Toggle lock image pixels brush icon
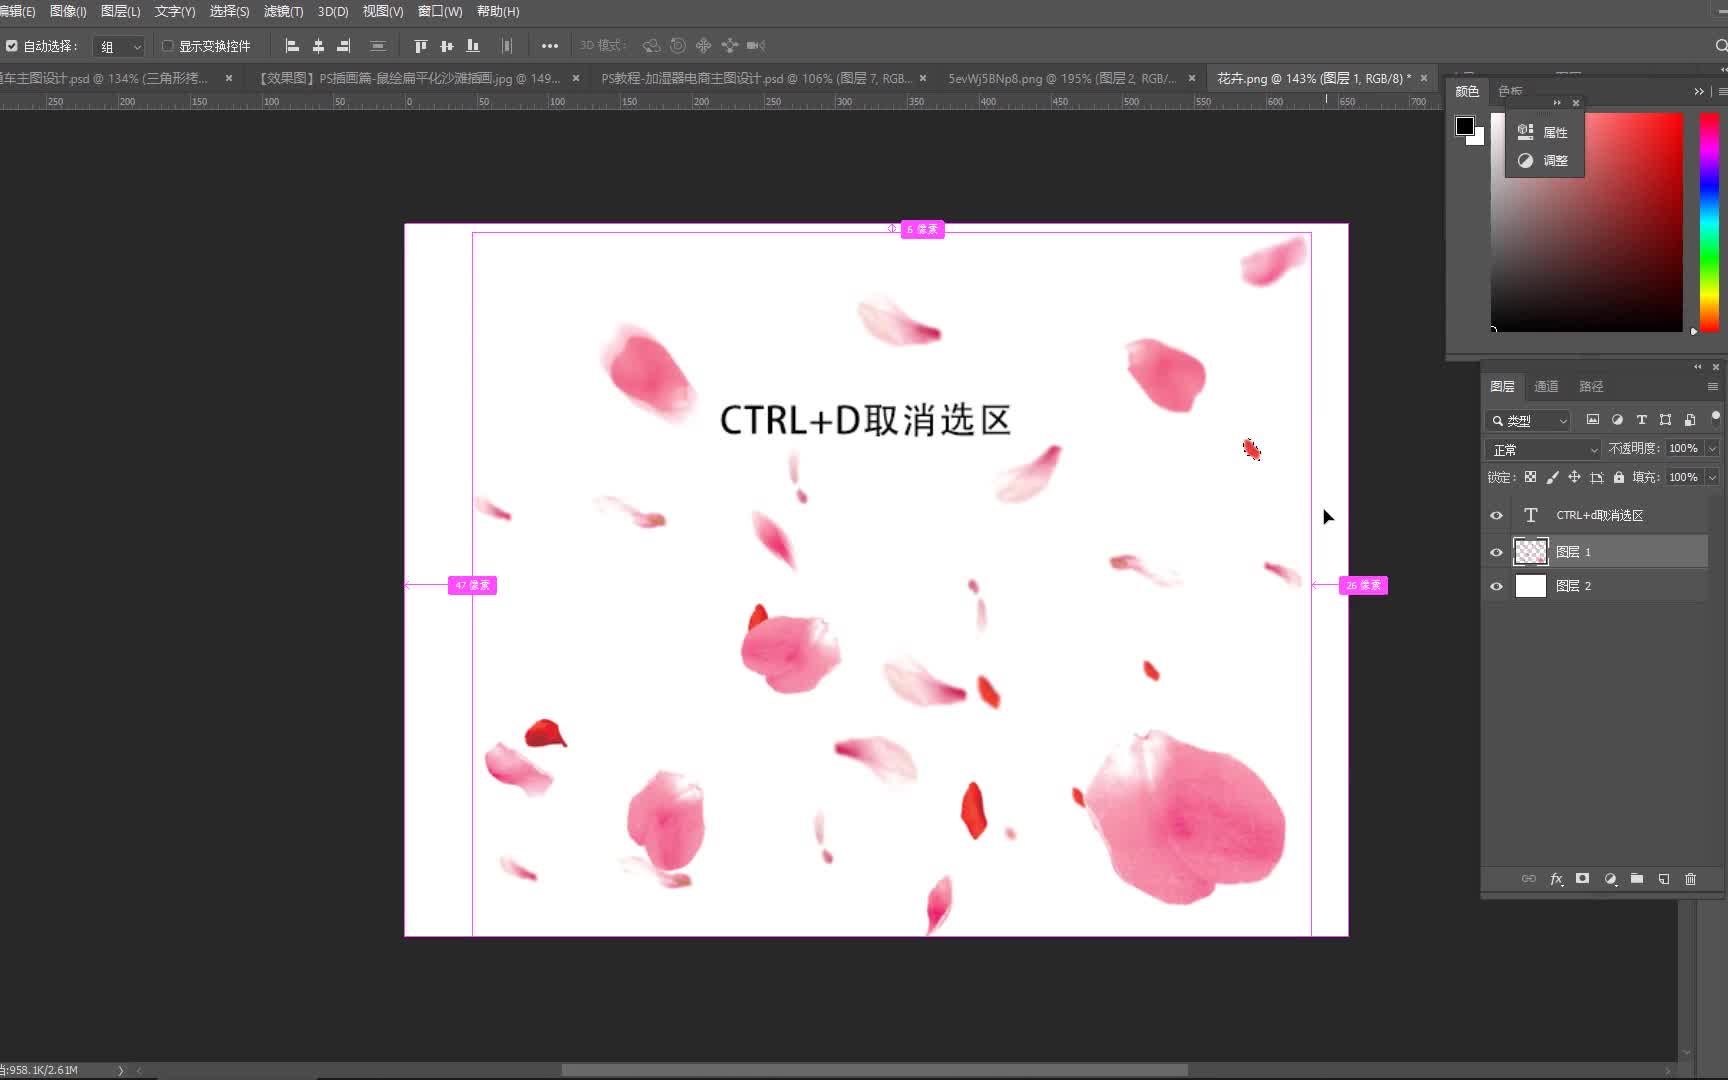Screen dimensions: 1728x1080 1552,478
